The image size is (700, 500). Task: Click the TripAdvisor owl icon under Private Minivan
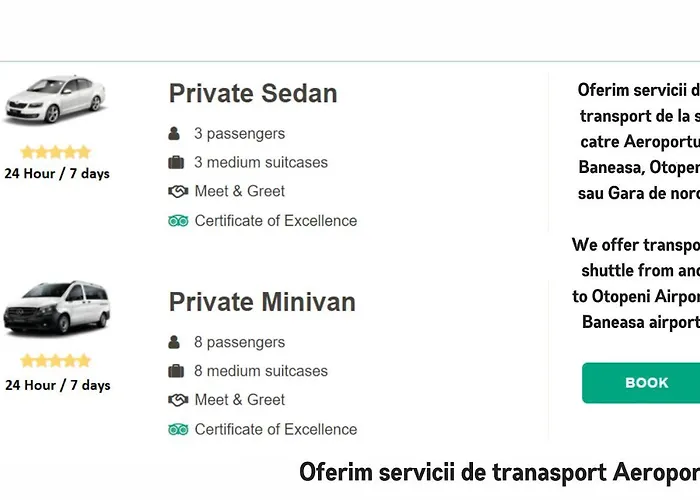click(x=178, y=429)
